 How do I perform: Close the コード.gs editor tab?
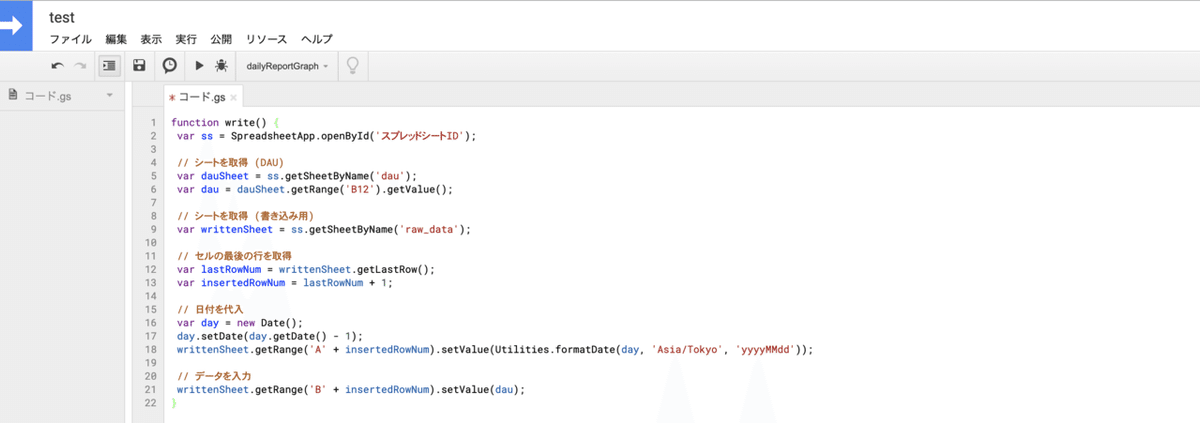tap(234, 98)
